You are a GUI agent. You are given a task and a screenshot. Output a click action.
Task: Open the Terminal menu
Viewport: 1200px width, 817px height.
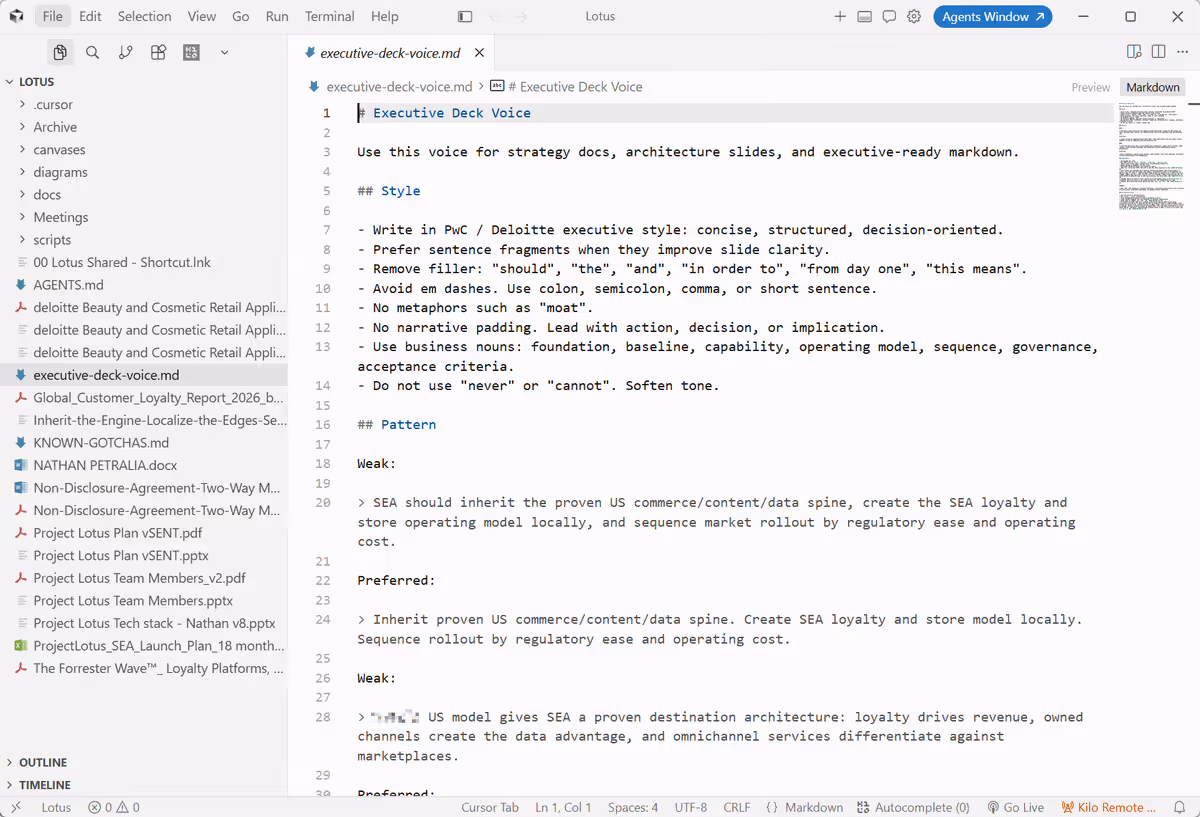330,16
